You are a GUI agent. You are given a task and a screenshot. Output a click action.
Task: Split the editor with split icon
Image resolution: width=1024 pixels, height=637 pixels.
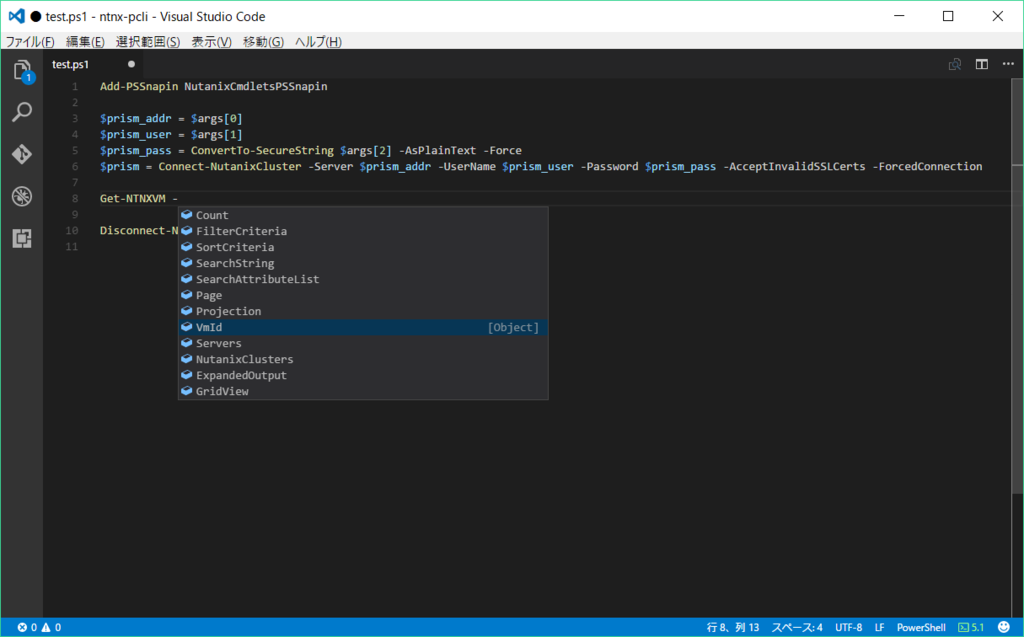982,64
